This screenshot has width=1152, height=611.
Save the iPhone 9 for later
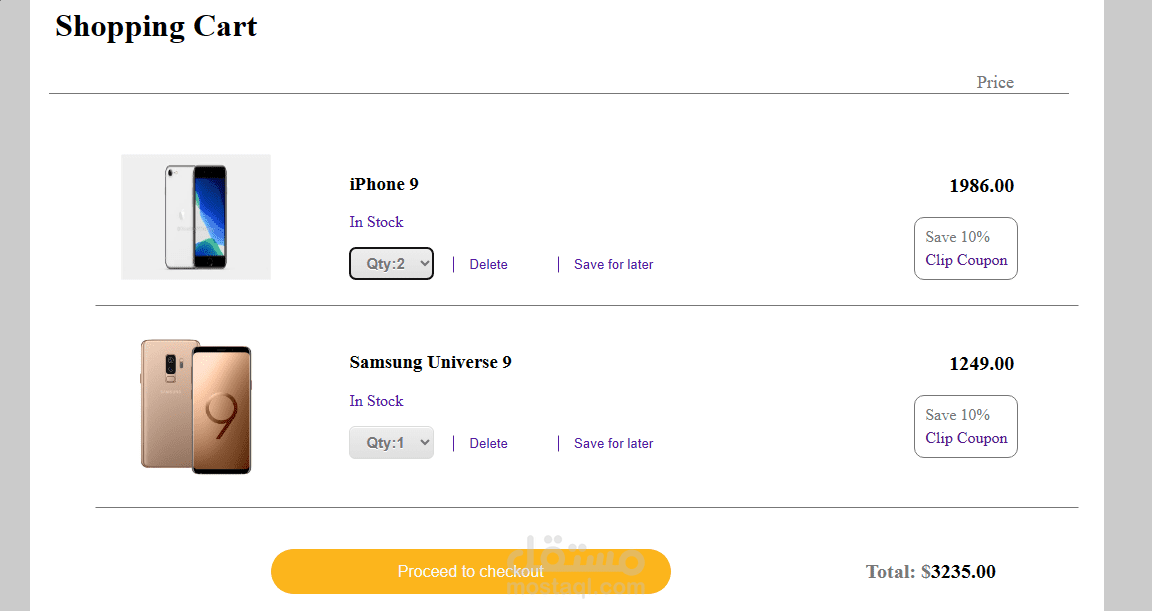[x=613, y=265]
